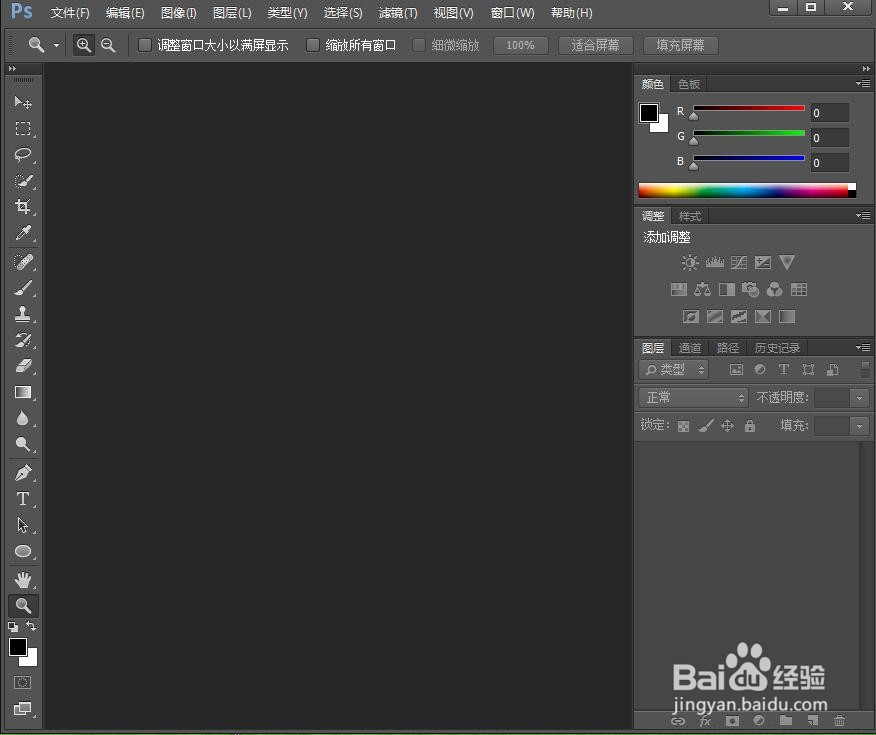The width and height of the screenshot is (876, 735).
Task: Open the Color panel options menu
Action: pyautogui.click(x=863, y=84)
